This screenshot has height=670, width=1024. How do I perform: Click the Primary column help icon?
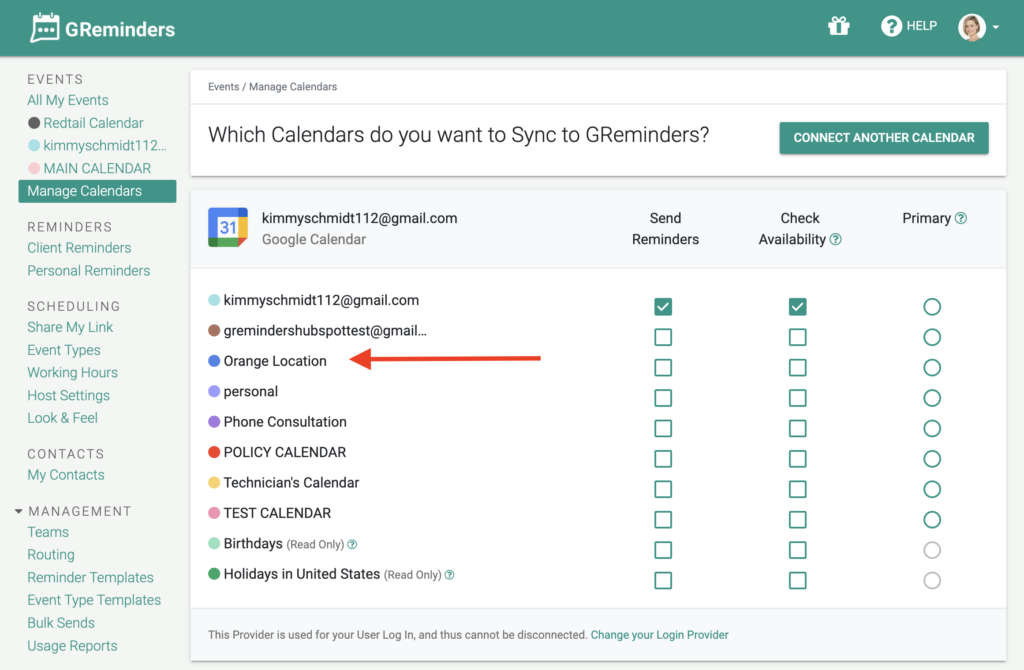961,218
